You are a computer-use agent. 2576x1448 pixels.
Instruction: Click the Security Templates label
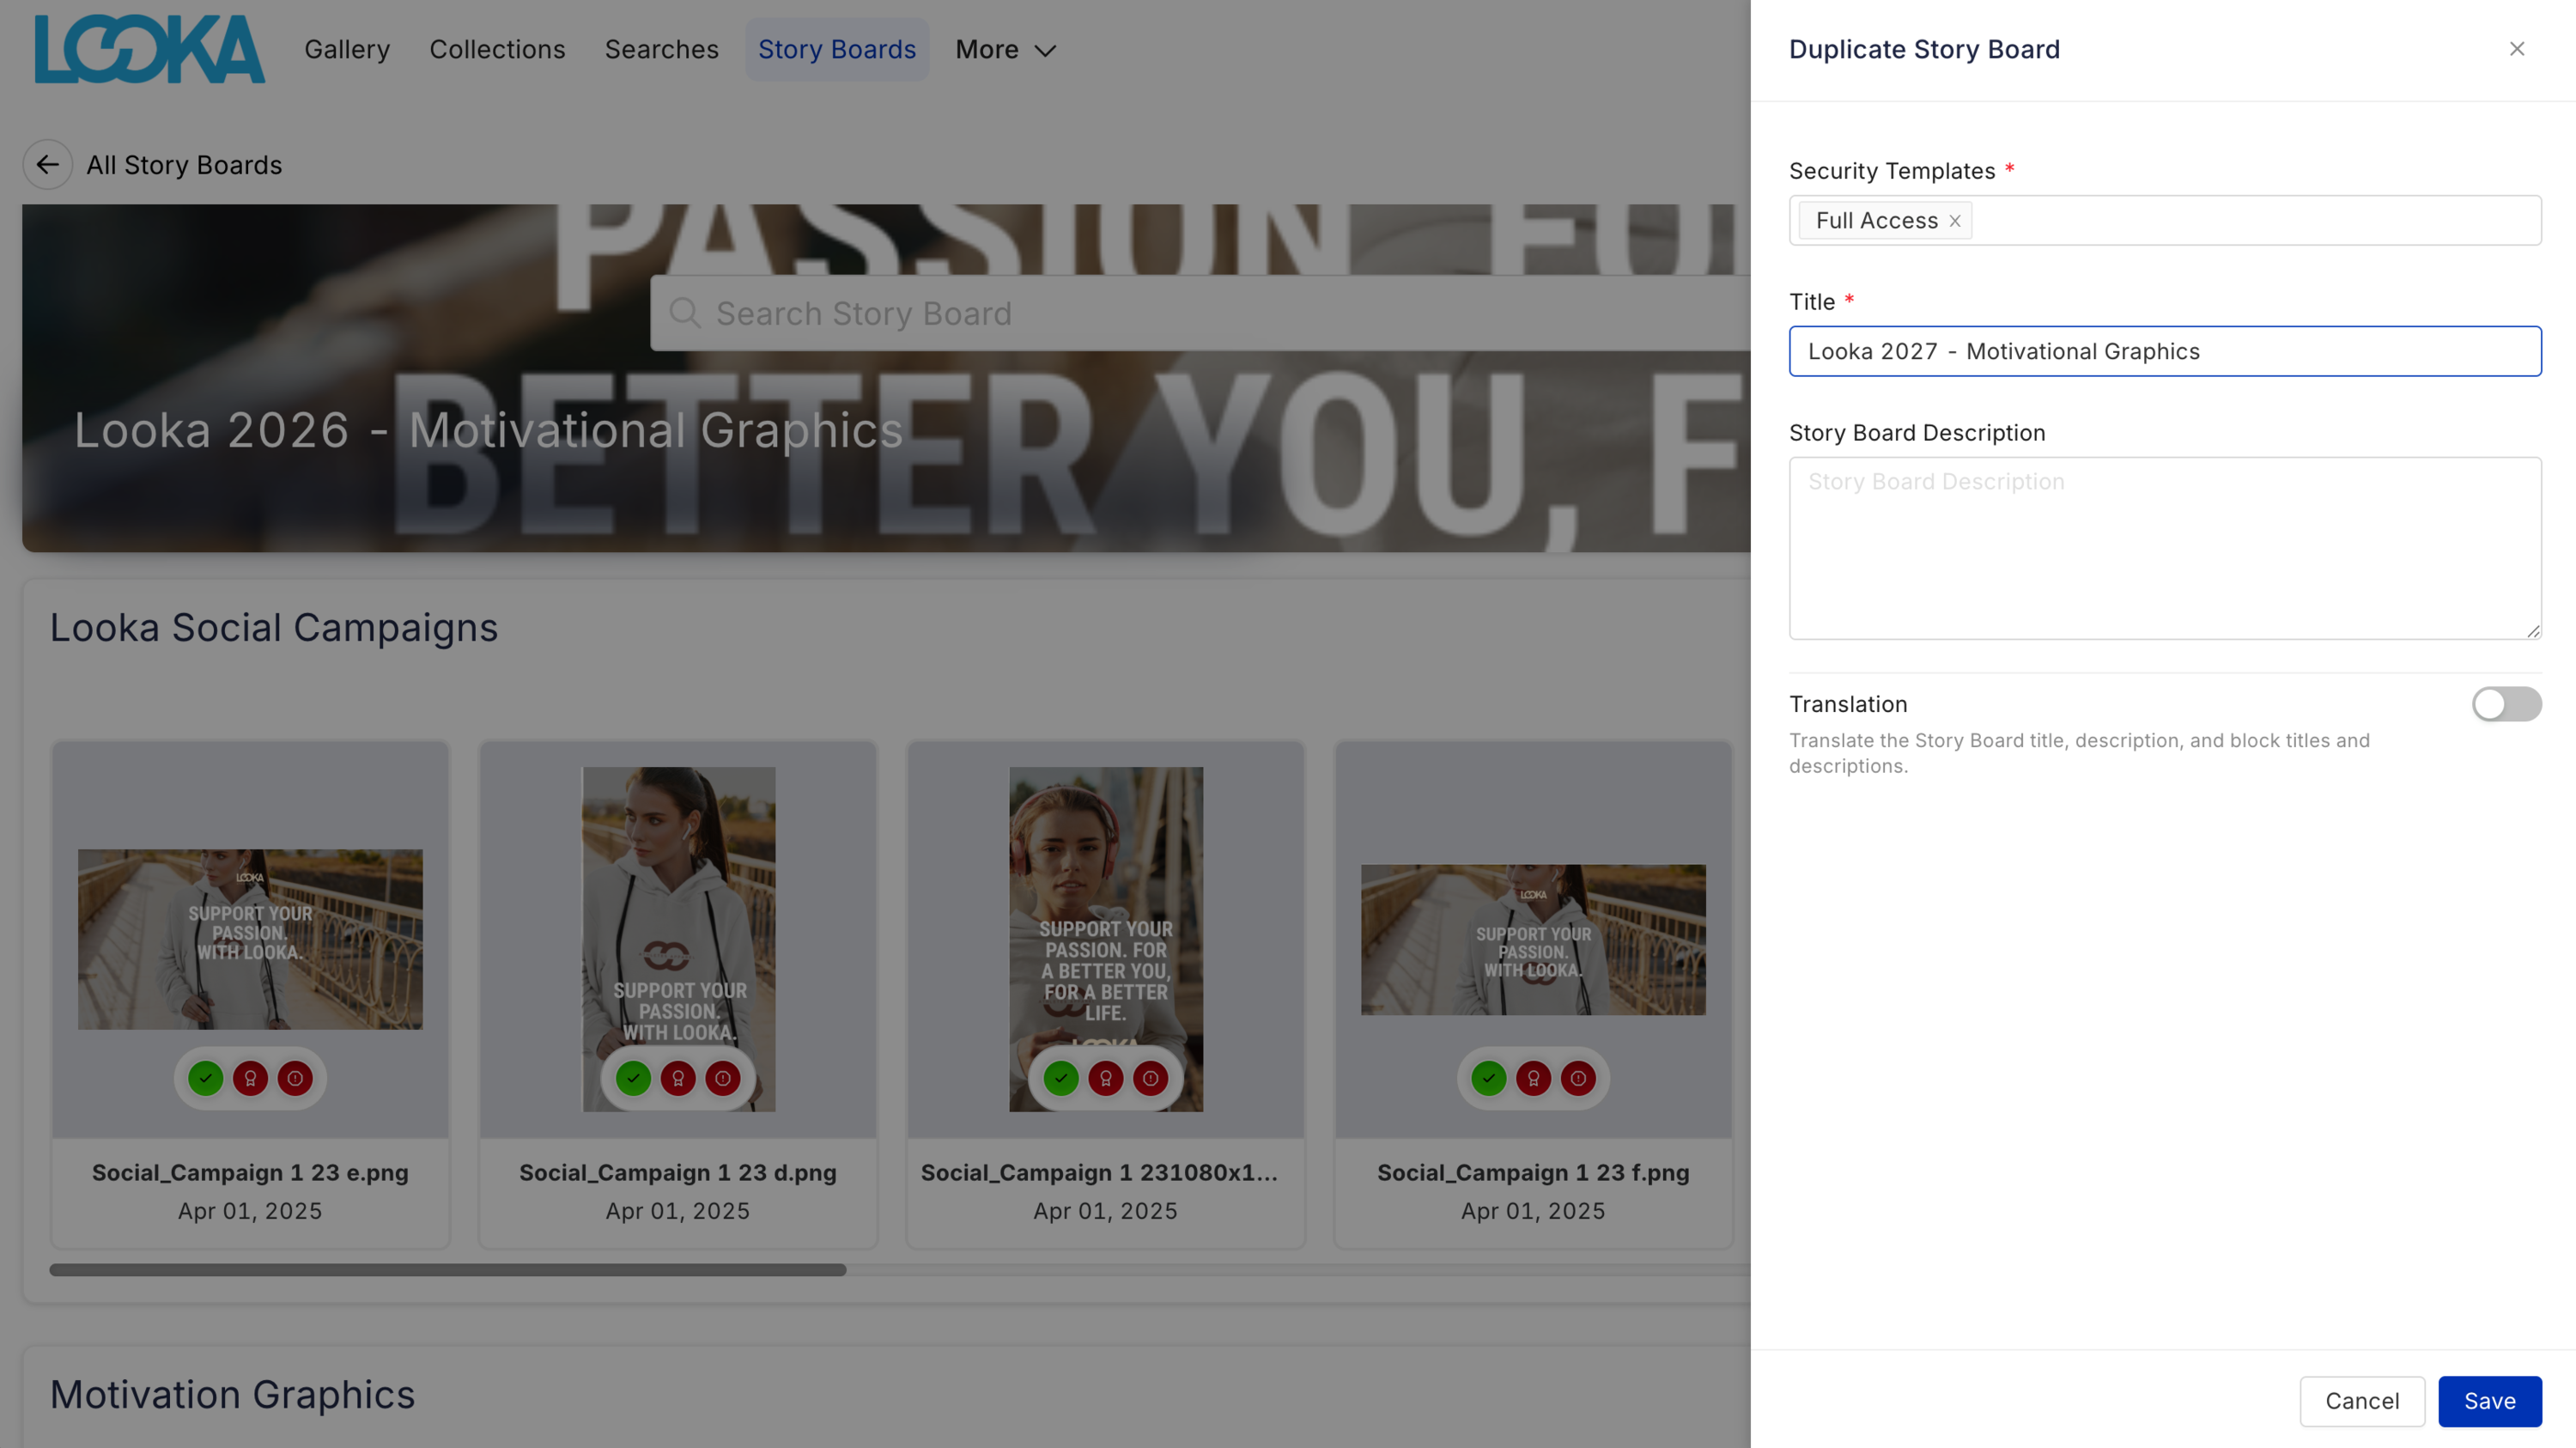[x=1892, y=171]
